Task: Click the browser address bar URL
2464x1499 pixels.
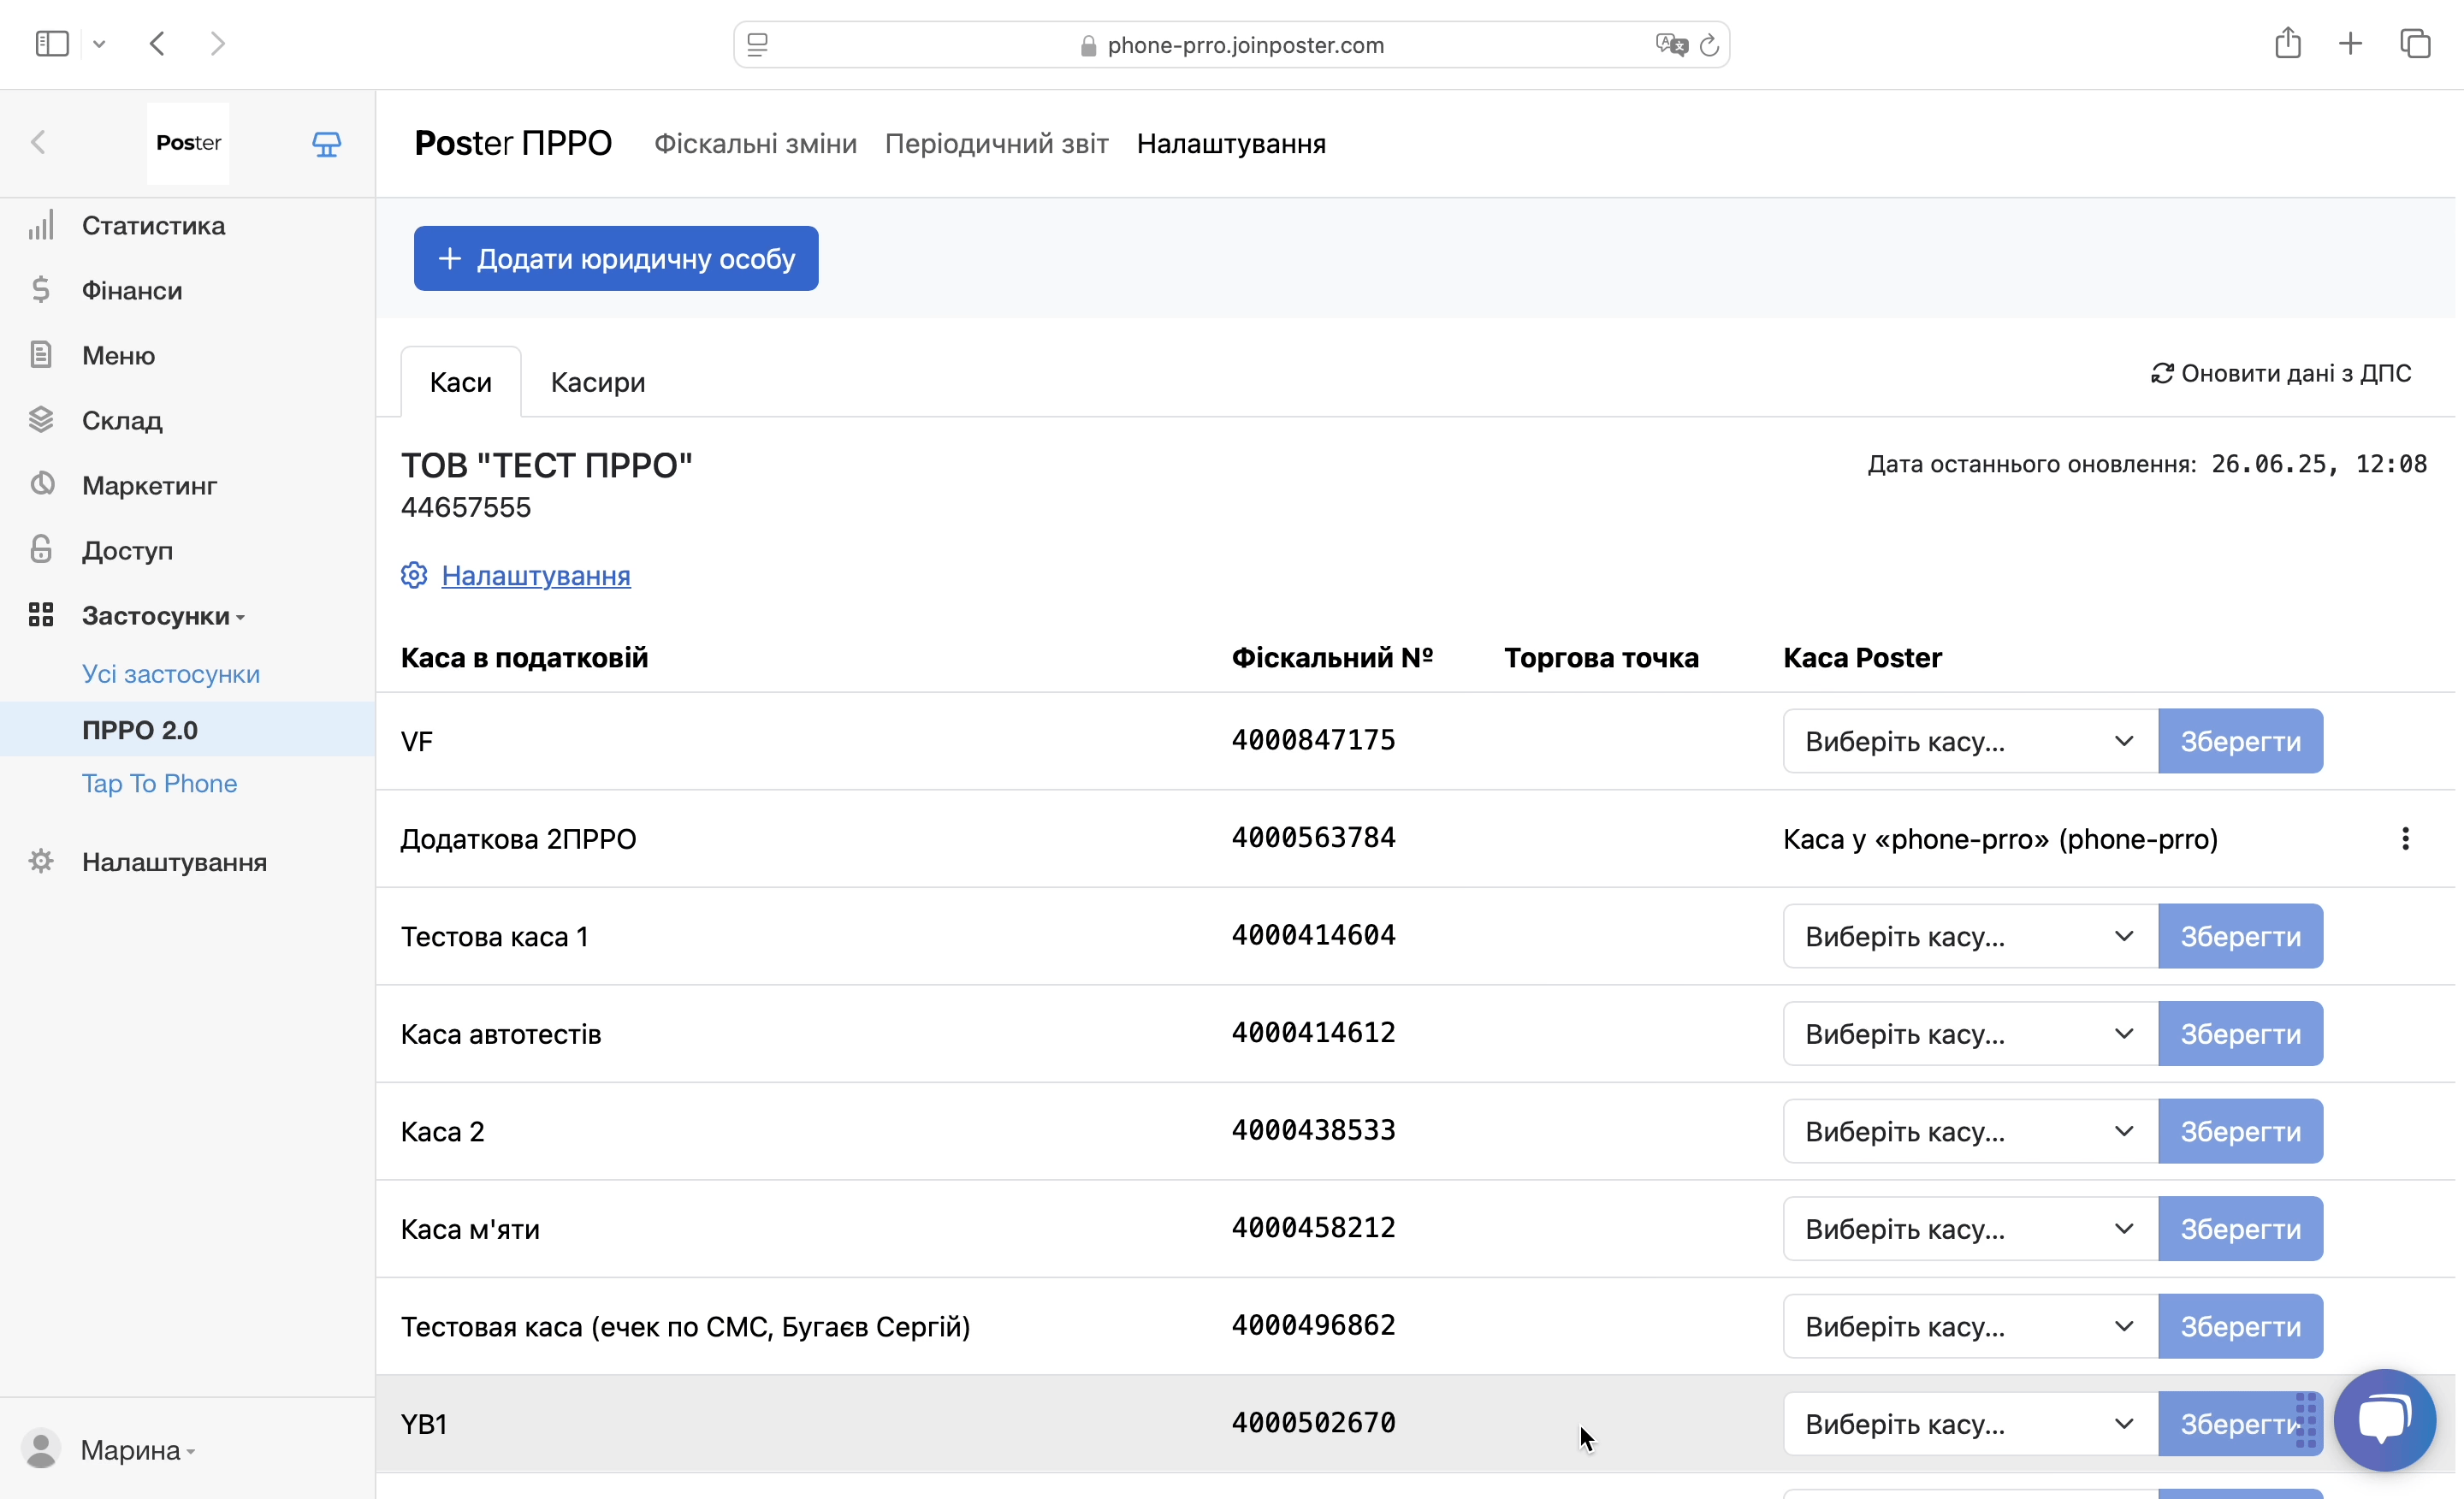Action: click(1245, 45)
